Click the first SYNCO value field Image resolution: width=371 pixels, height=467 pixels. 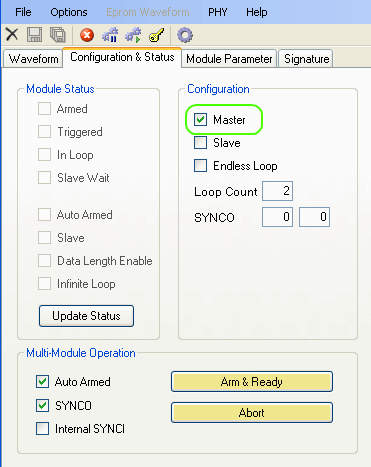(277, 217)
